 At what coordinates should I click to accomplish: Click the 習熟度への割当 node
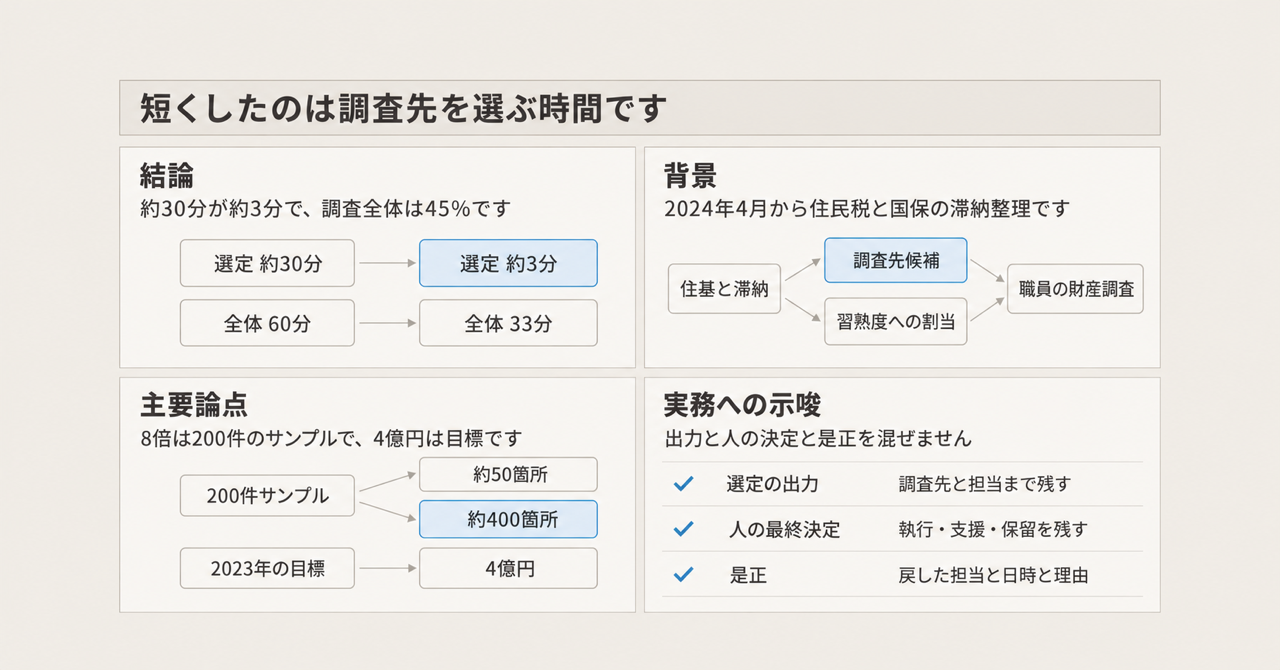click(896, 321)
